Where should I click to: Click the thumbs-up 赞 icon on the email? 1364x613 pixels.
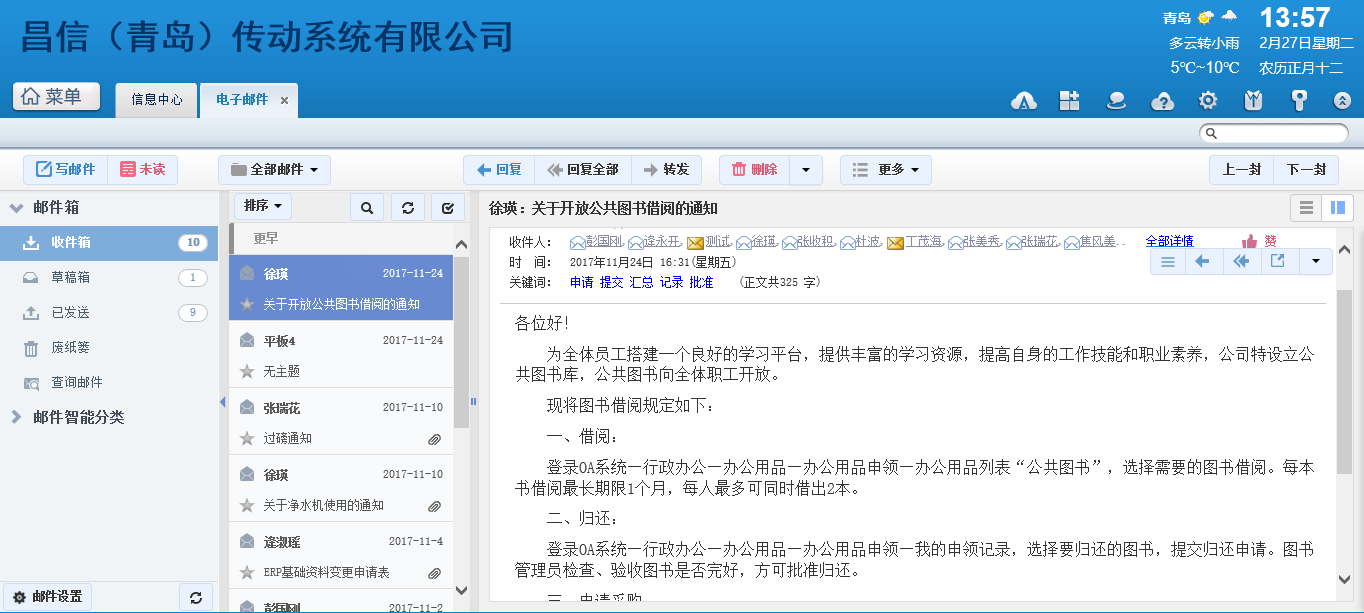coord(1250,241)
